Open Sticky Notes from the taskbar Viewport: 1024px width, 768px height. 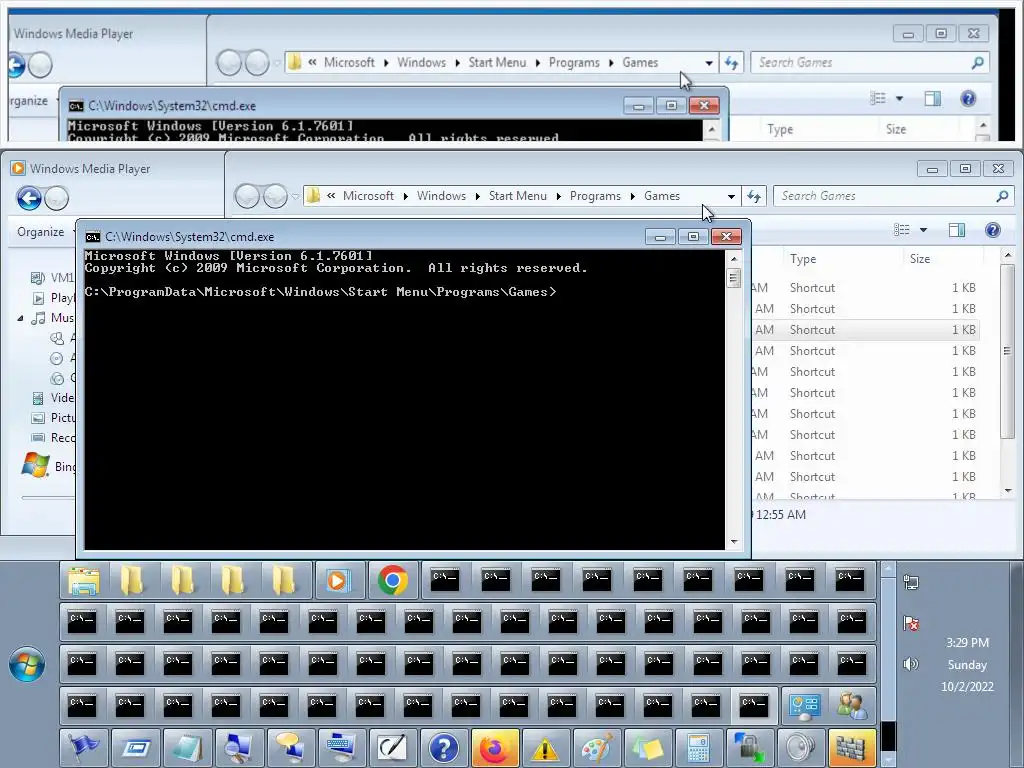[x=647, y=748]
